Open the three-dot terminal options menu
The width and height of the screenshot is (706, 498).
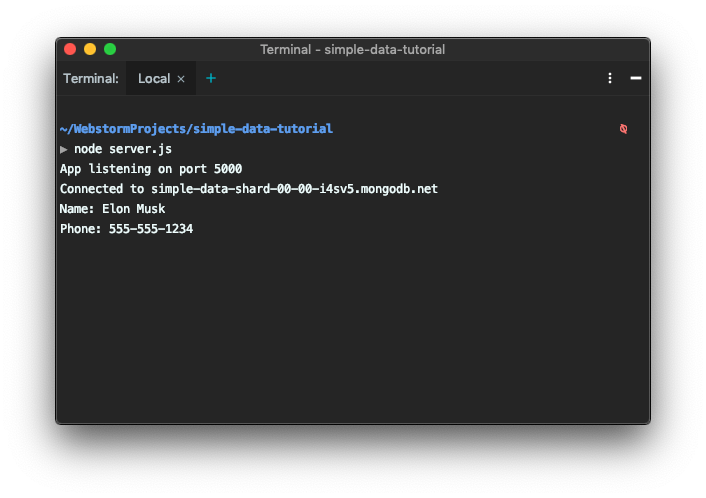coord(610,78)
